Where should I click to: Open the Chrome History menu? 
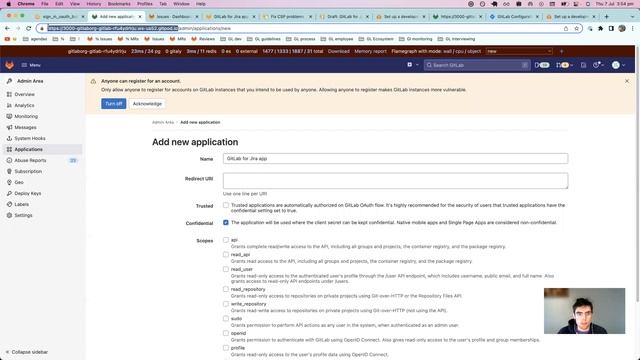93,4
